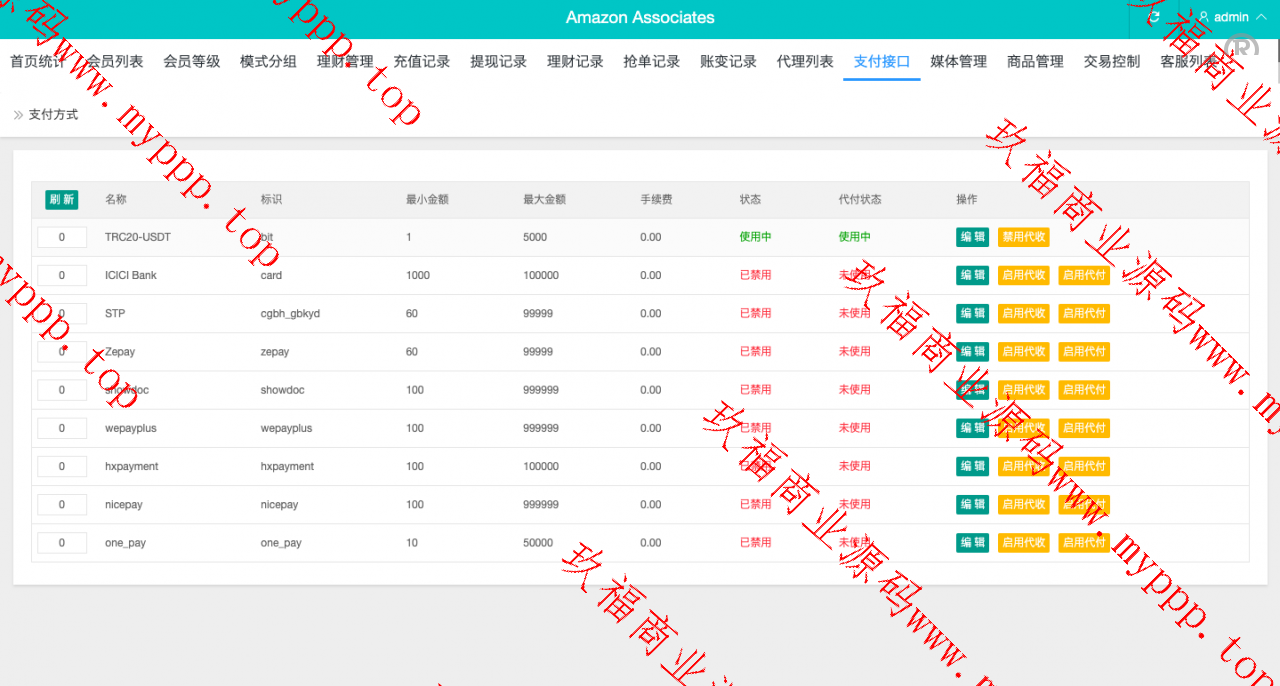Enable 启用代付 for the one_pay row
Viewport: 1280px width, 686px height.
pos(1084,542)
